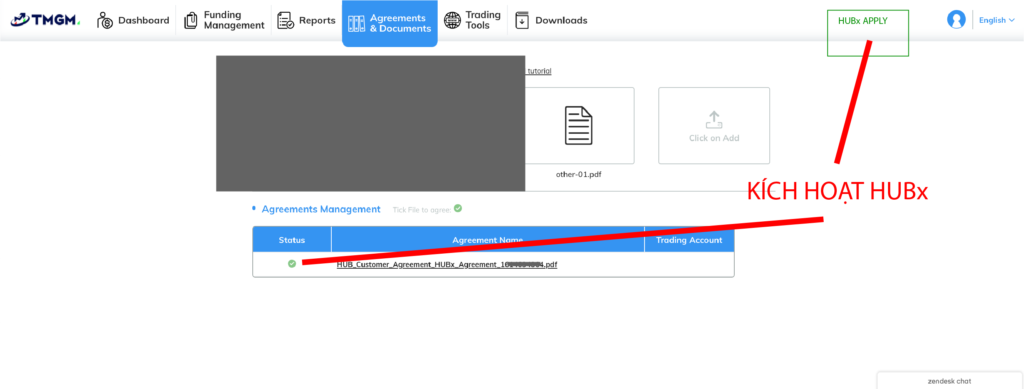
Task: Expand the English language dropdown
Action: [x=997, y=20]
